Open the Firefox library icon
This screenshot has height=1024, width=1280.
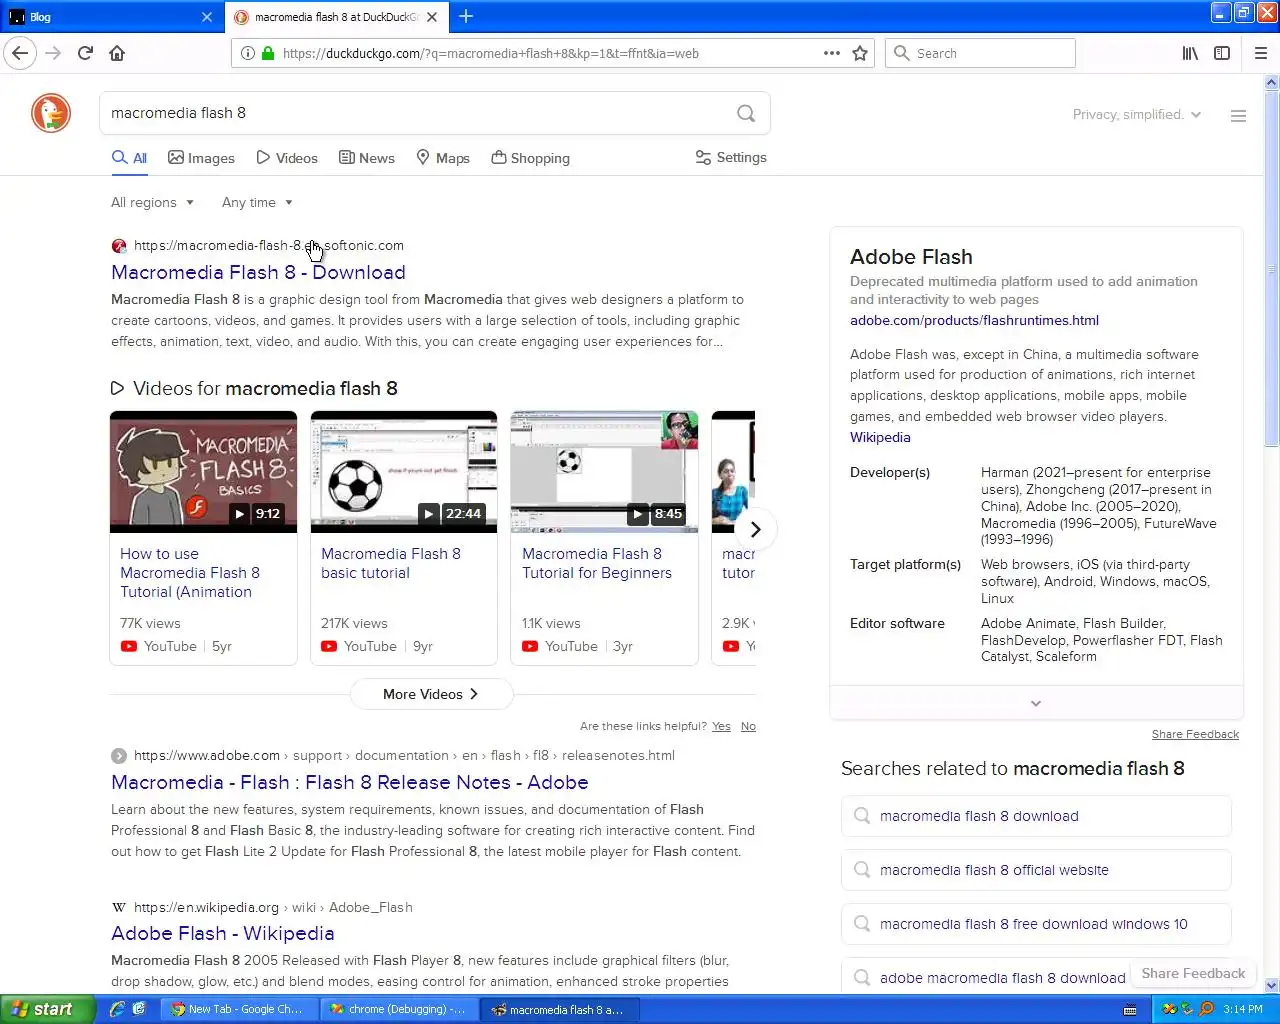click(1190, 53)
